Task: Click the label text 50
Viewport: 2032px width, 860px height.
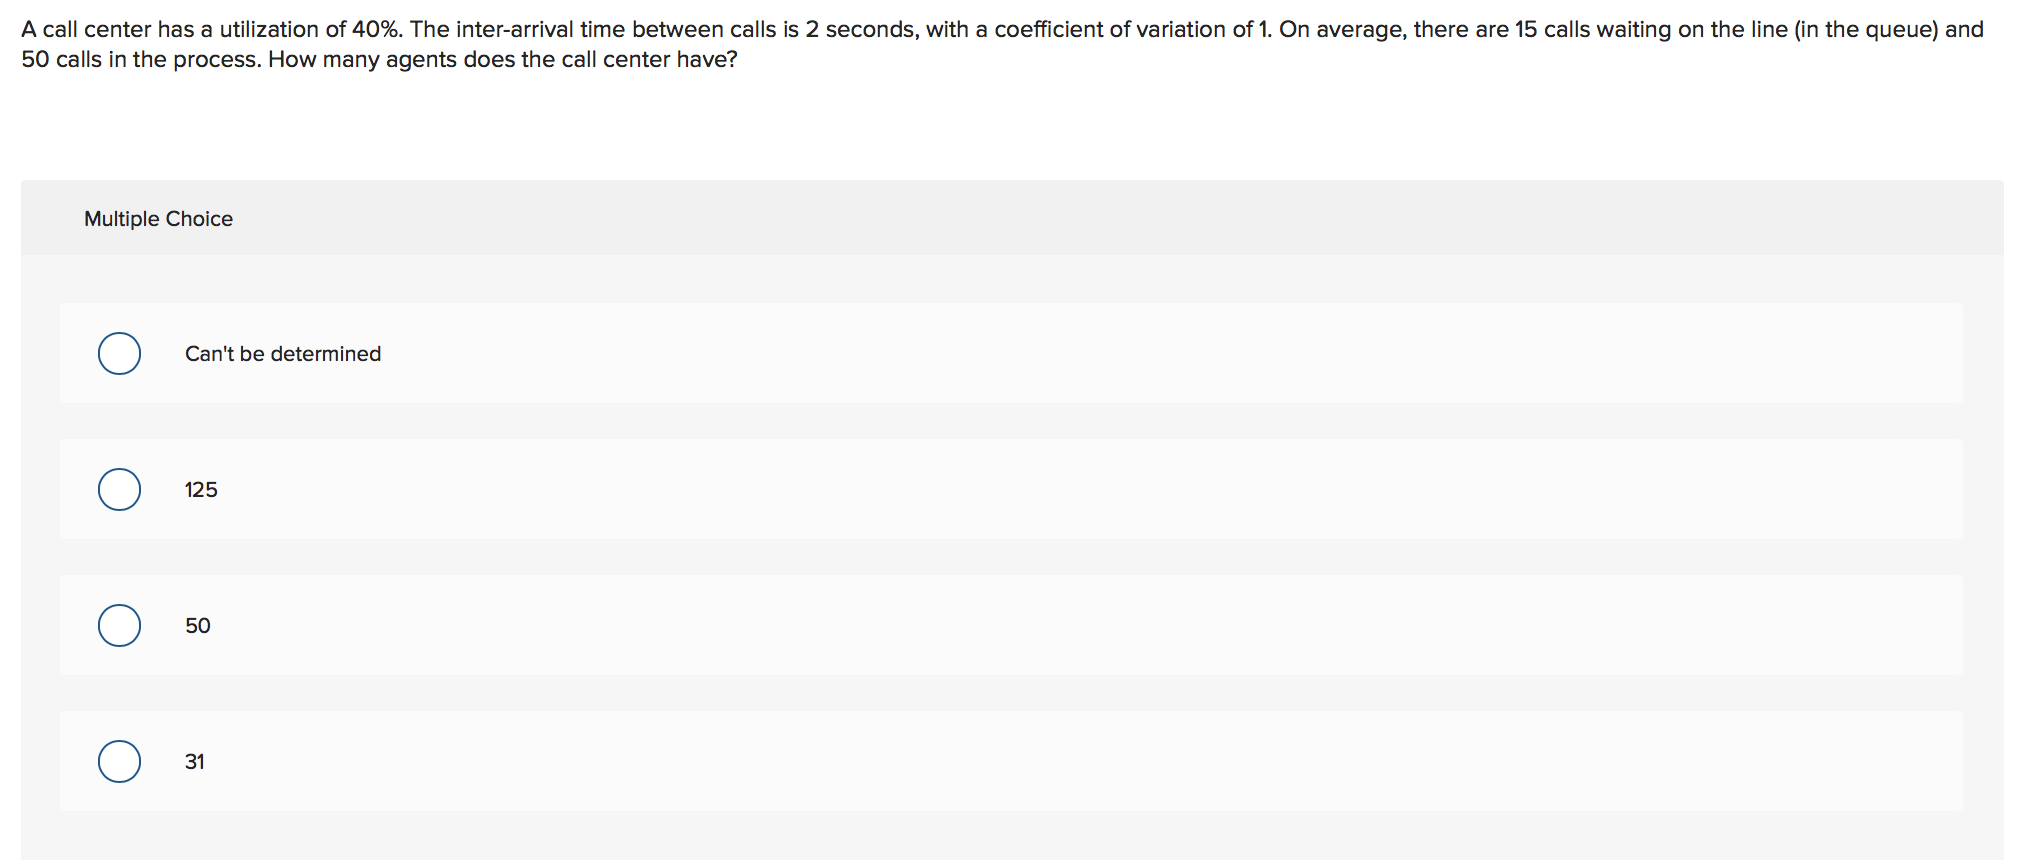Action: coord(197,625)
